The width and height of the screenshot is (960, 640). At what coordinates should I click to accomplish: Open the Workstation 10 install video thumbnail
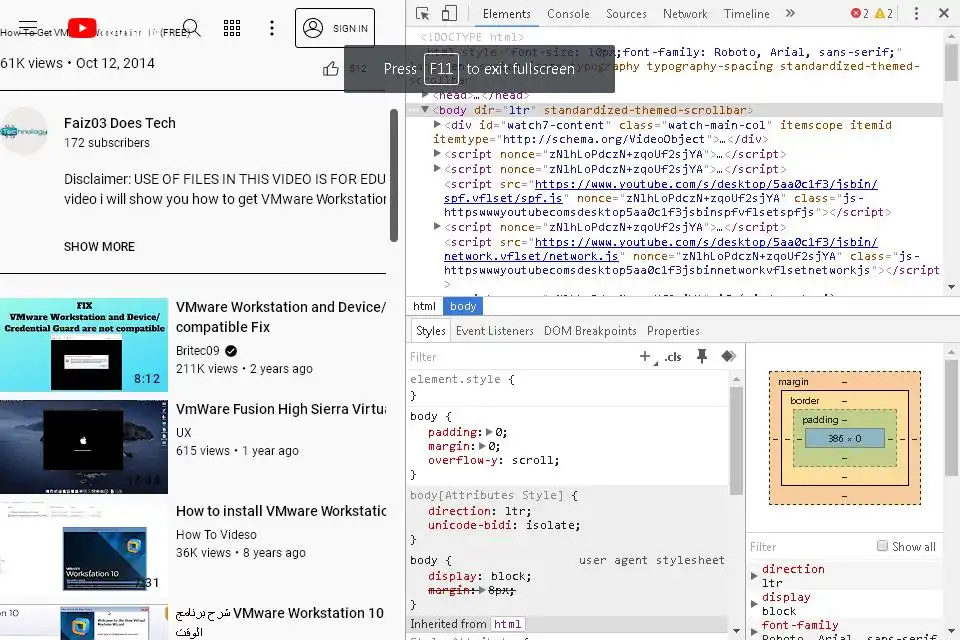[x=84, y=549]
